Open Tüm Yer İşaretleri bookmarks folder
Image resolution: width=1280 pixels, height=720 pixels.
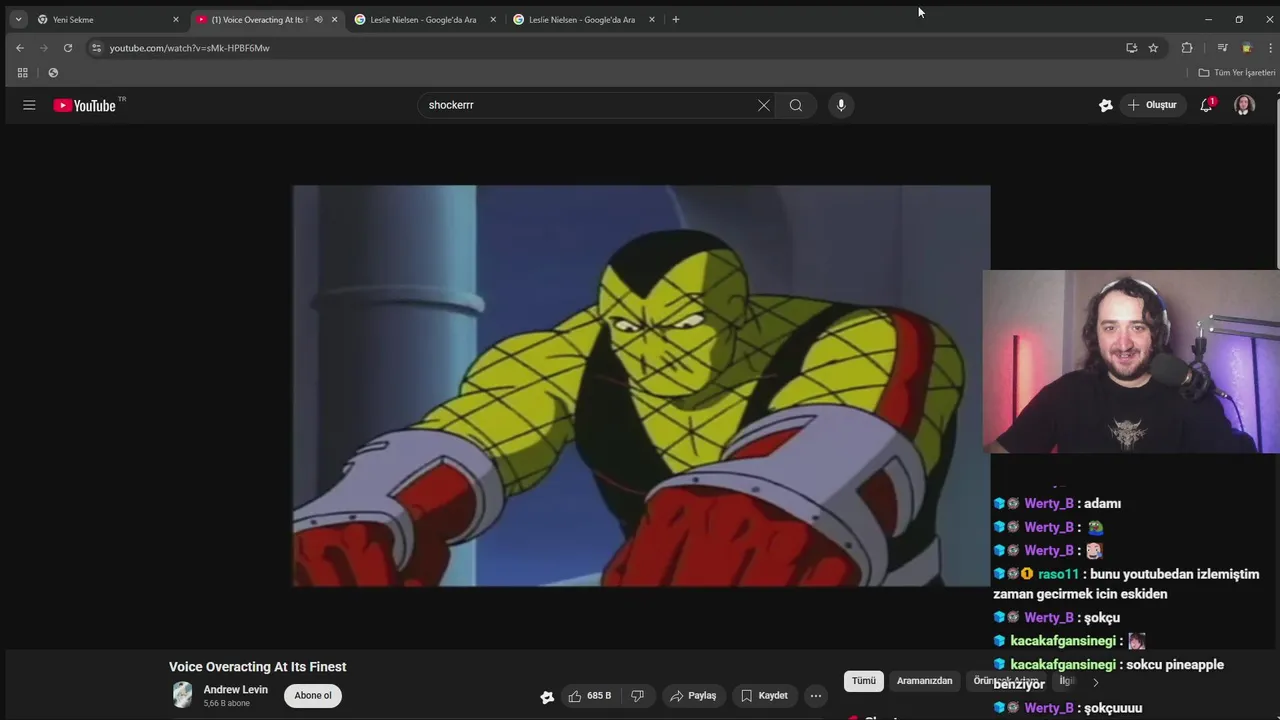point(1237,73)
